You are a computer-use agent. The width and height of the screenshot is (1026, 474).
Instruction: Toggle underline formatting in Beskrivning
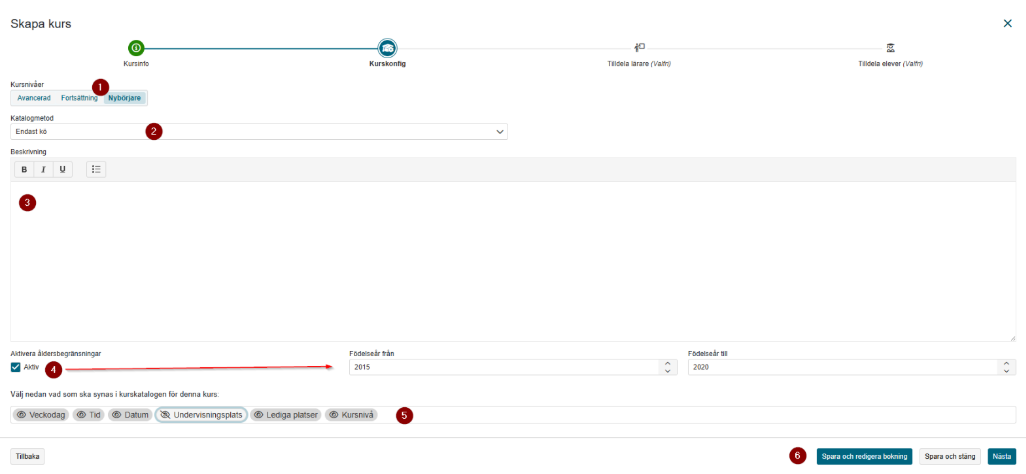pyautogui.click(x=62, y=170)
